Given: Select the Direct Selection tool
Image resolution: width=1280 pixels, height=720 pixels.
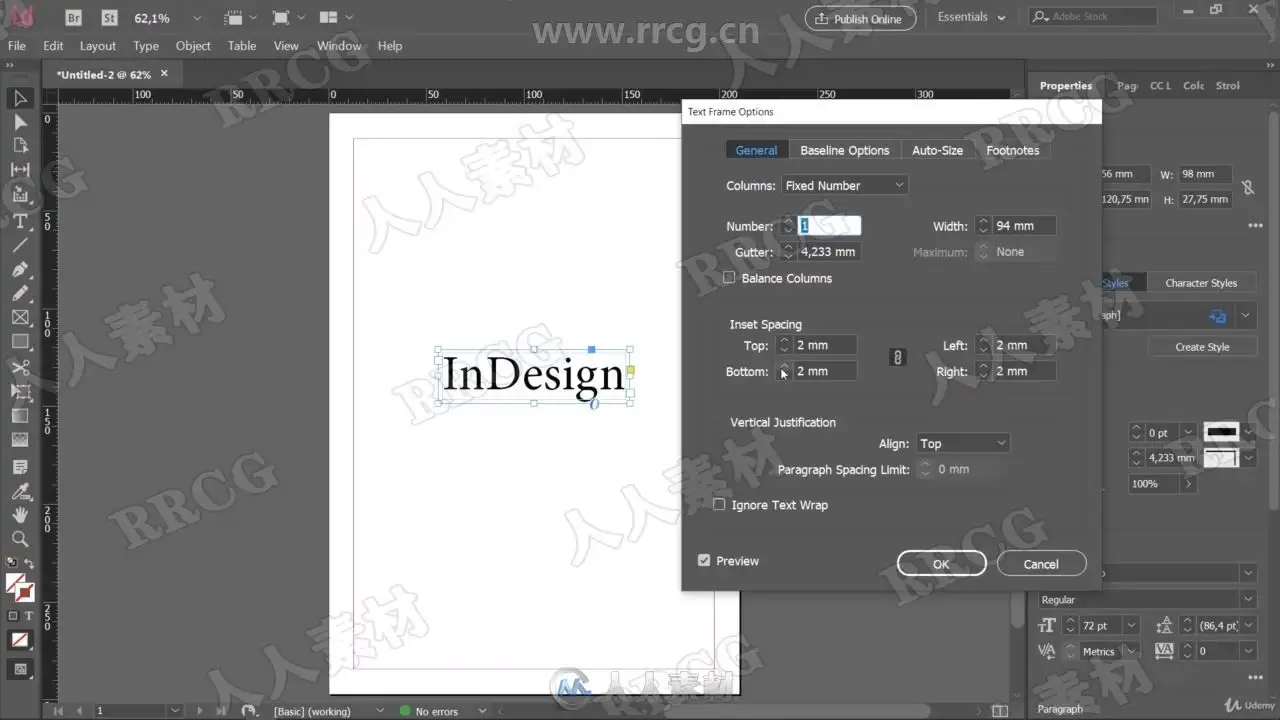Looking at the screenshot, I should [20, 122].
